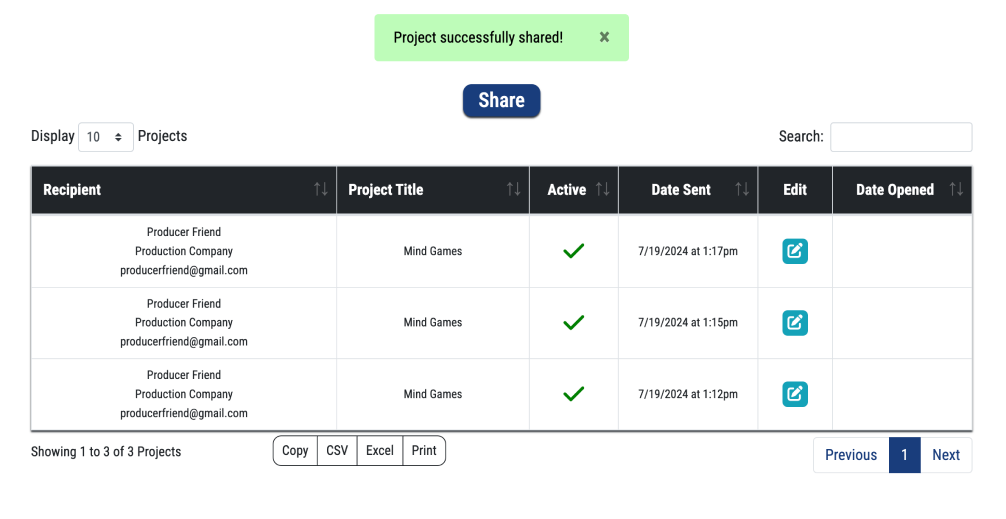Edit the share sent at 1:17pm
The image size is (1006, 519).
795,251
